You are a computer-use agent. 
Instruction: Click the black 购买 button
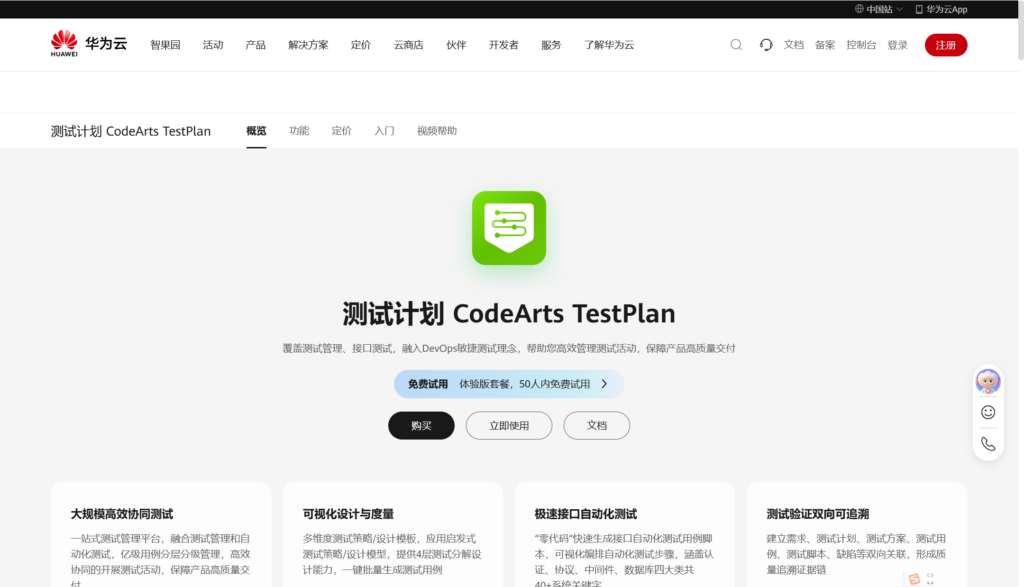pyautogui.click(x=421, y=426)
